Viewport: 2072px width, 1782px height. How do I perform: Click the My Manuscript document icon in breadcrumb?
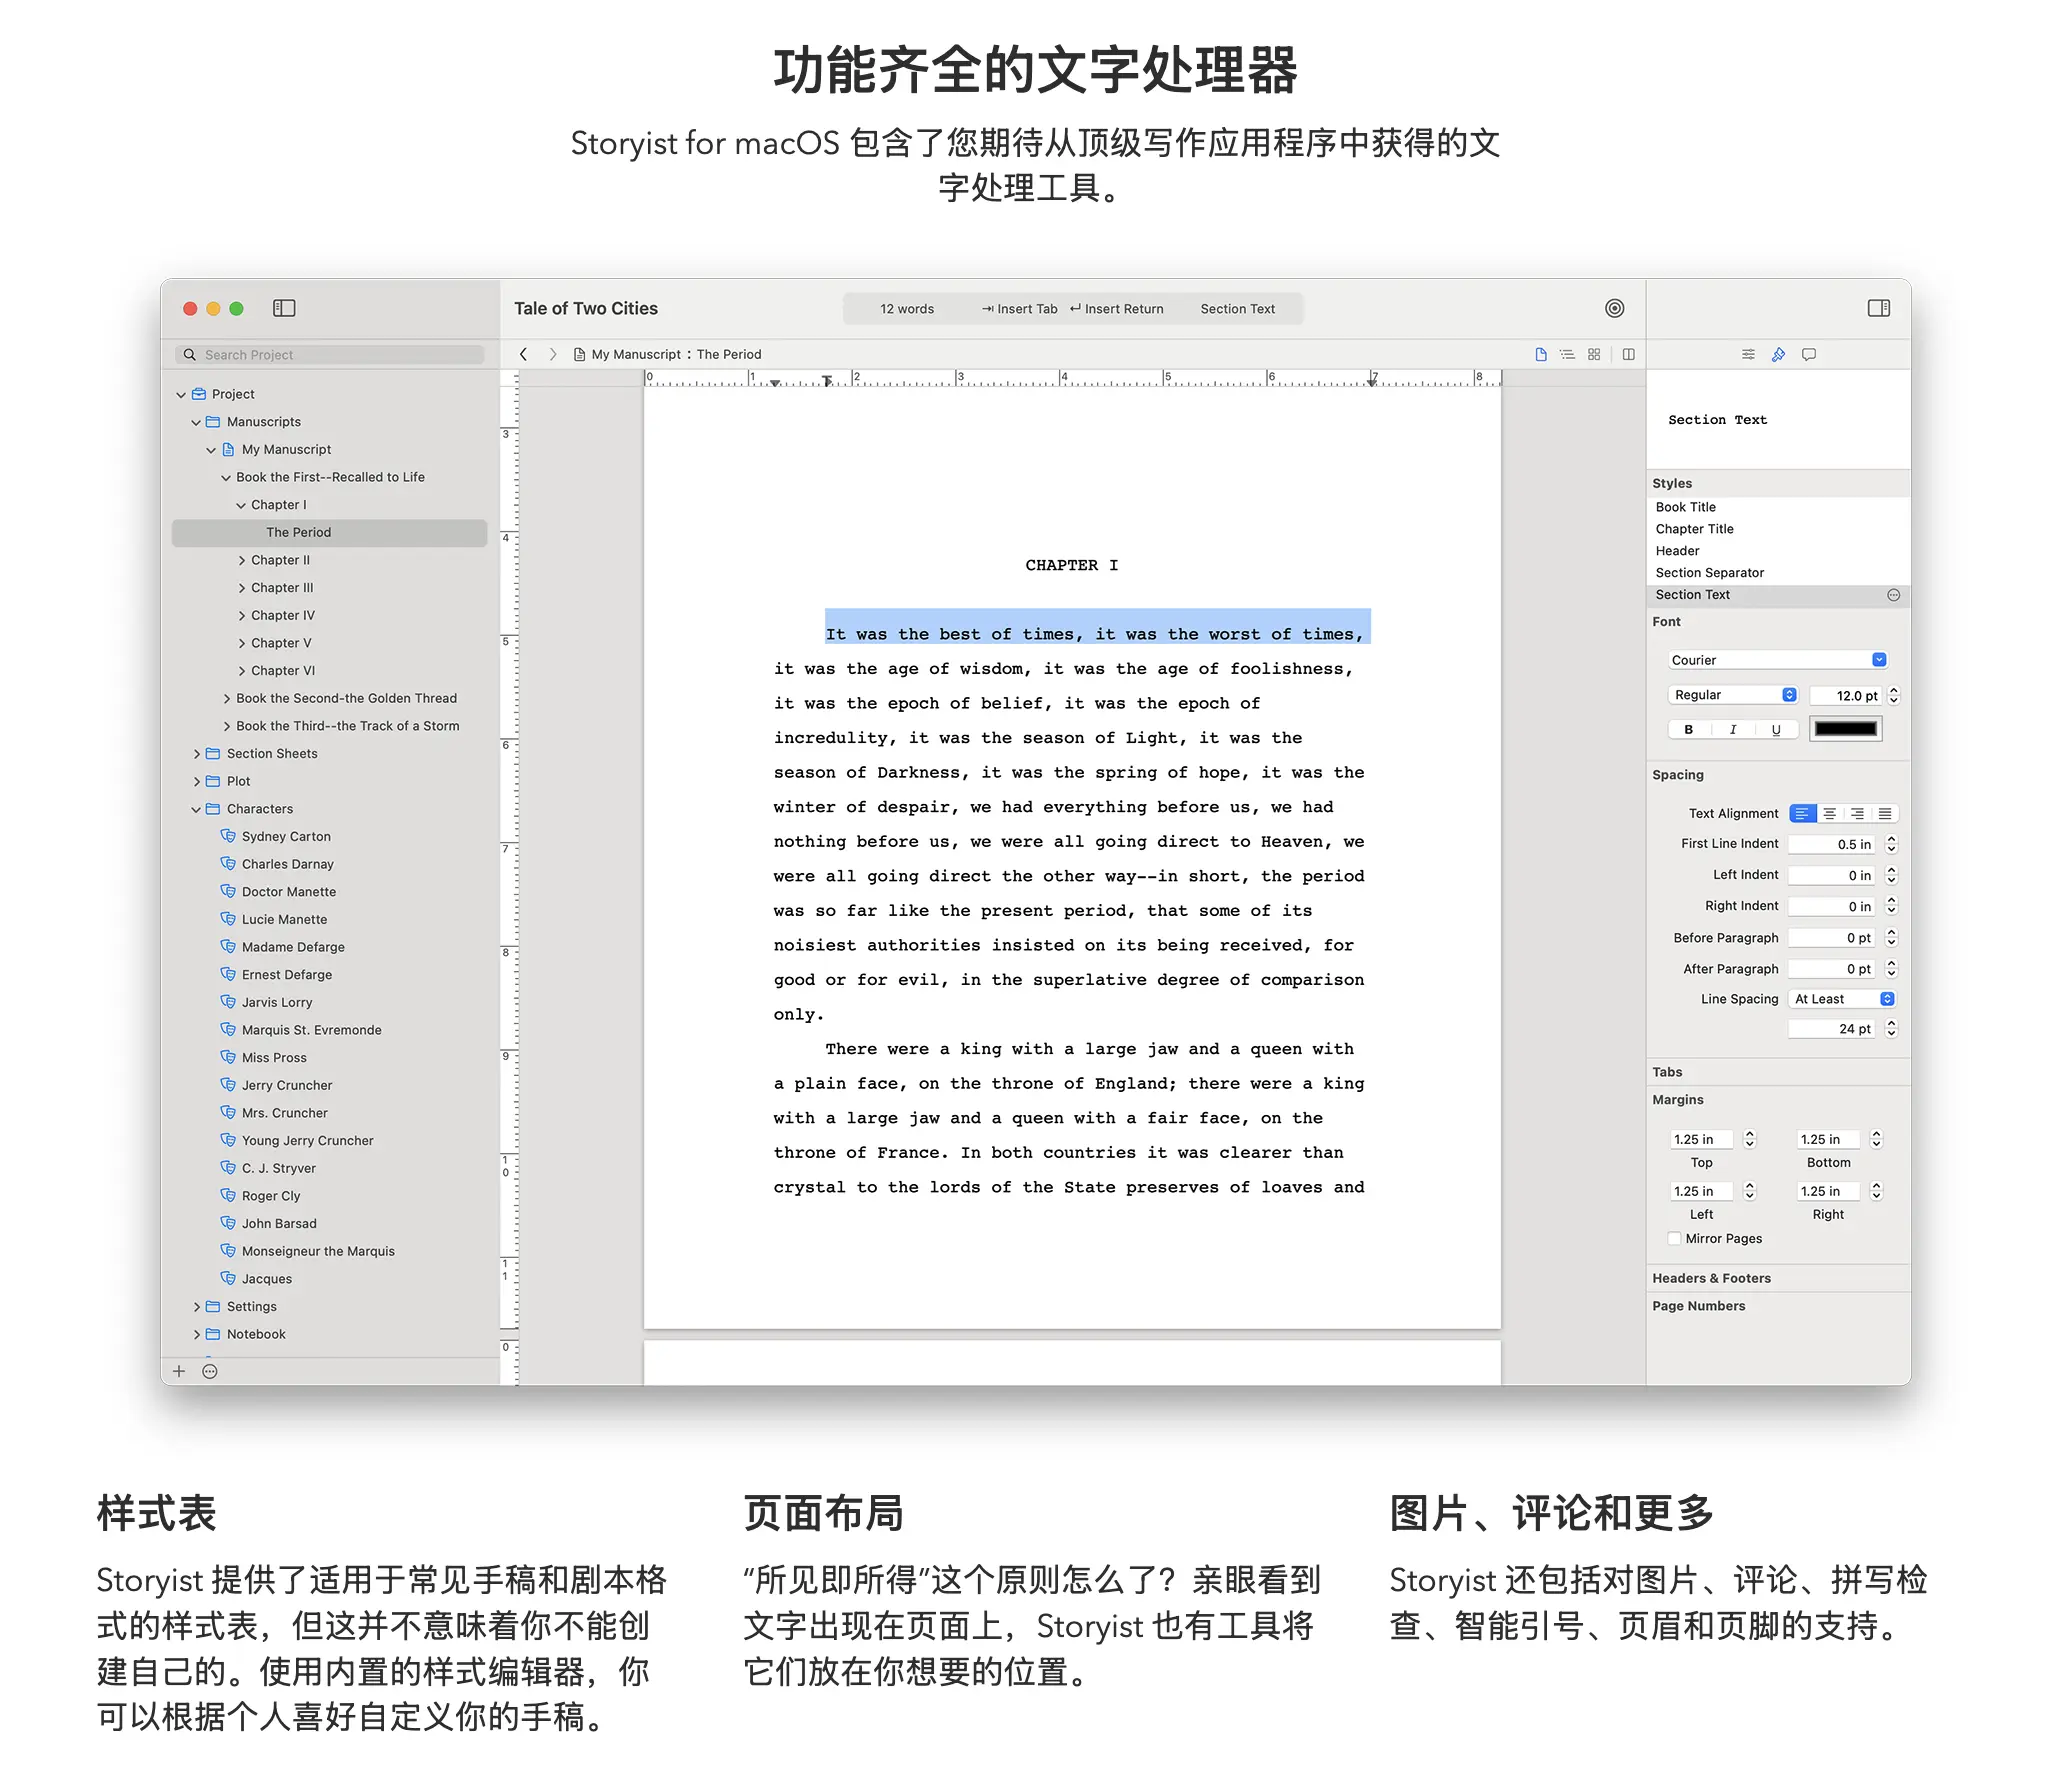[579, 354]
